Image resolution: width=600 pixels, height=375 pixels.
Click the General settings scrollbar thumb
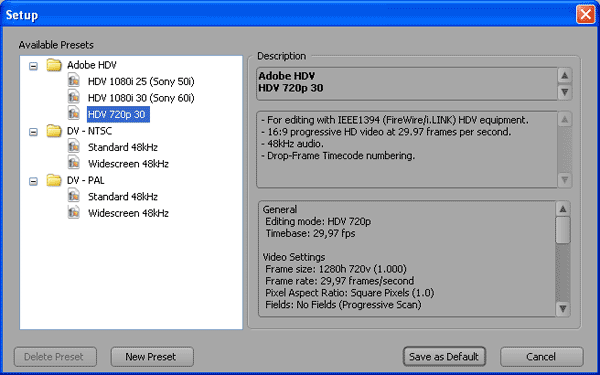563,230
